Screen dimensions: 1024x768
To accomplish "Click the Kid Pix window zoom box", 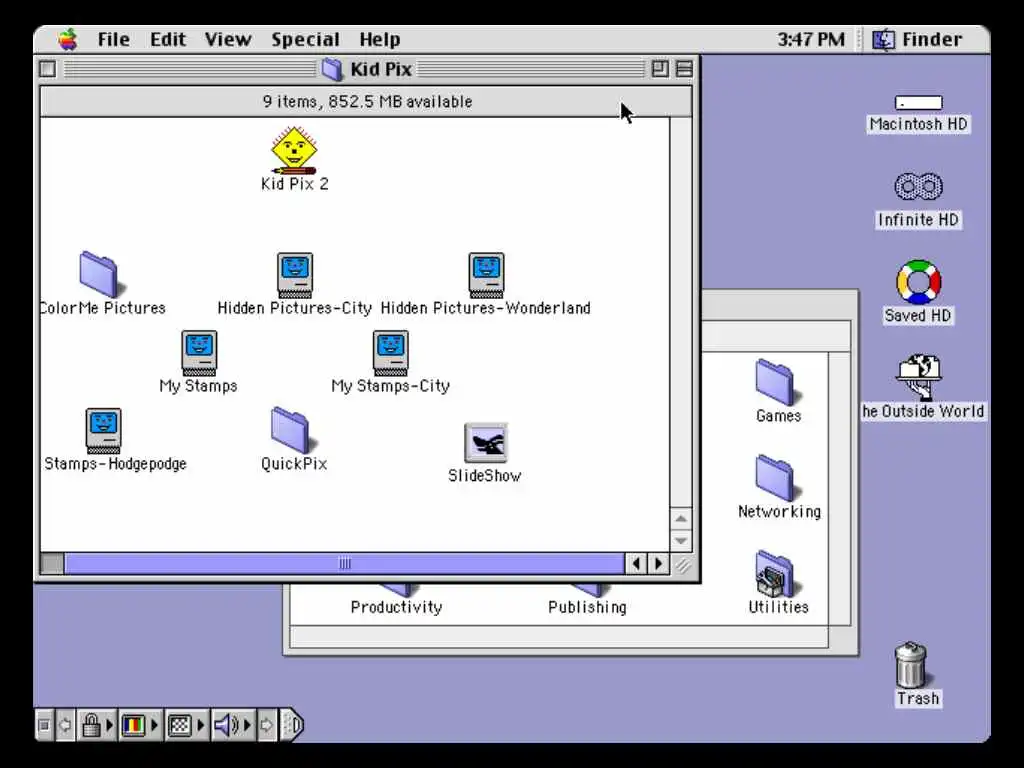I will click(x=660, y=69).
